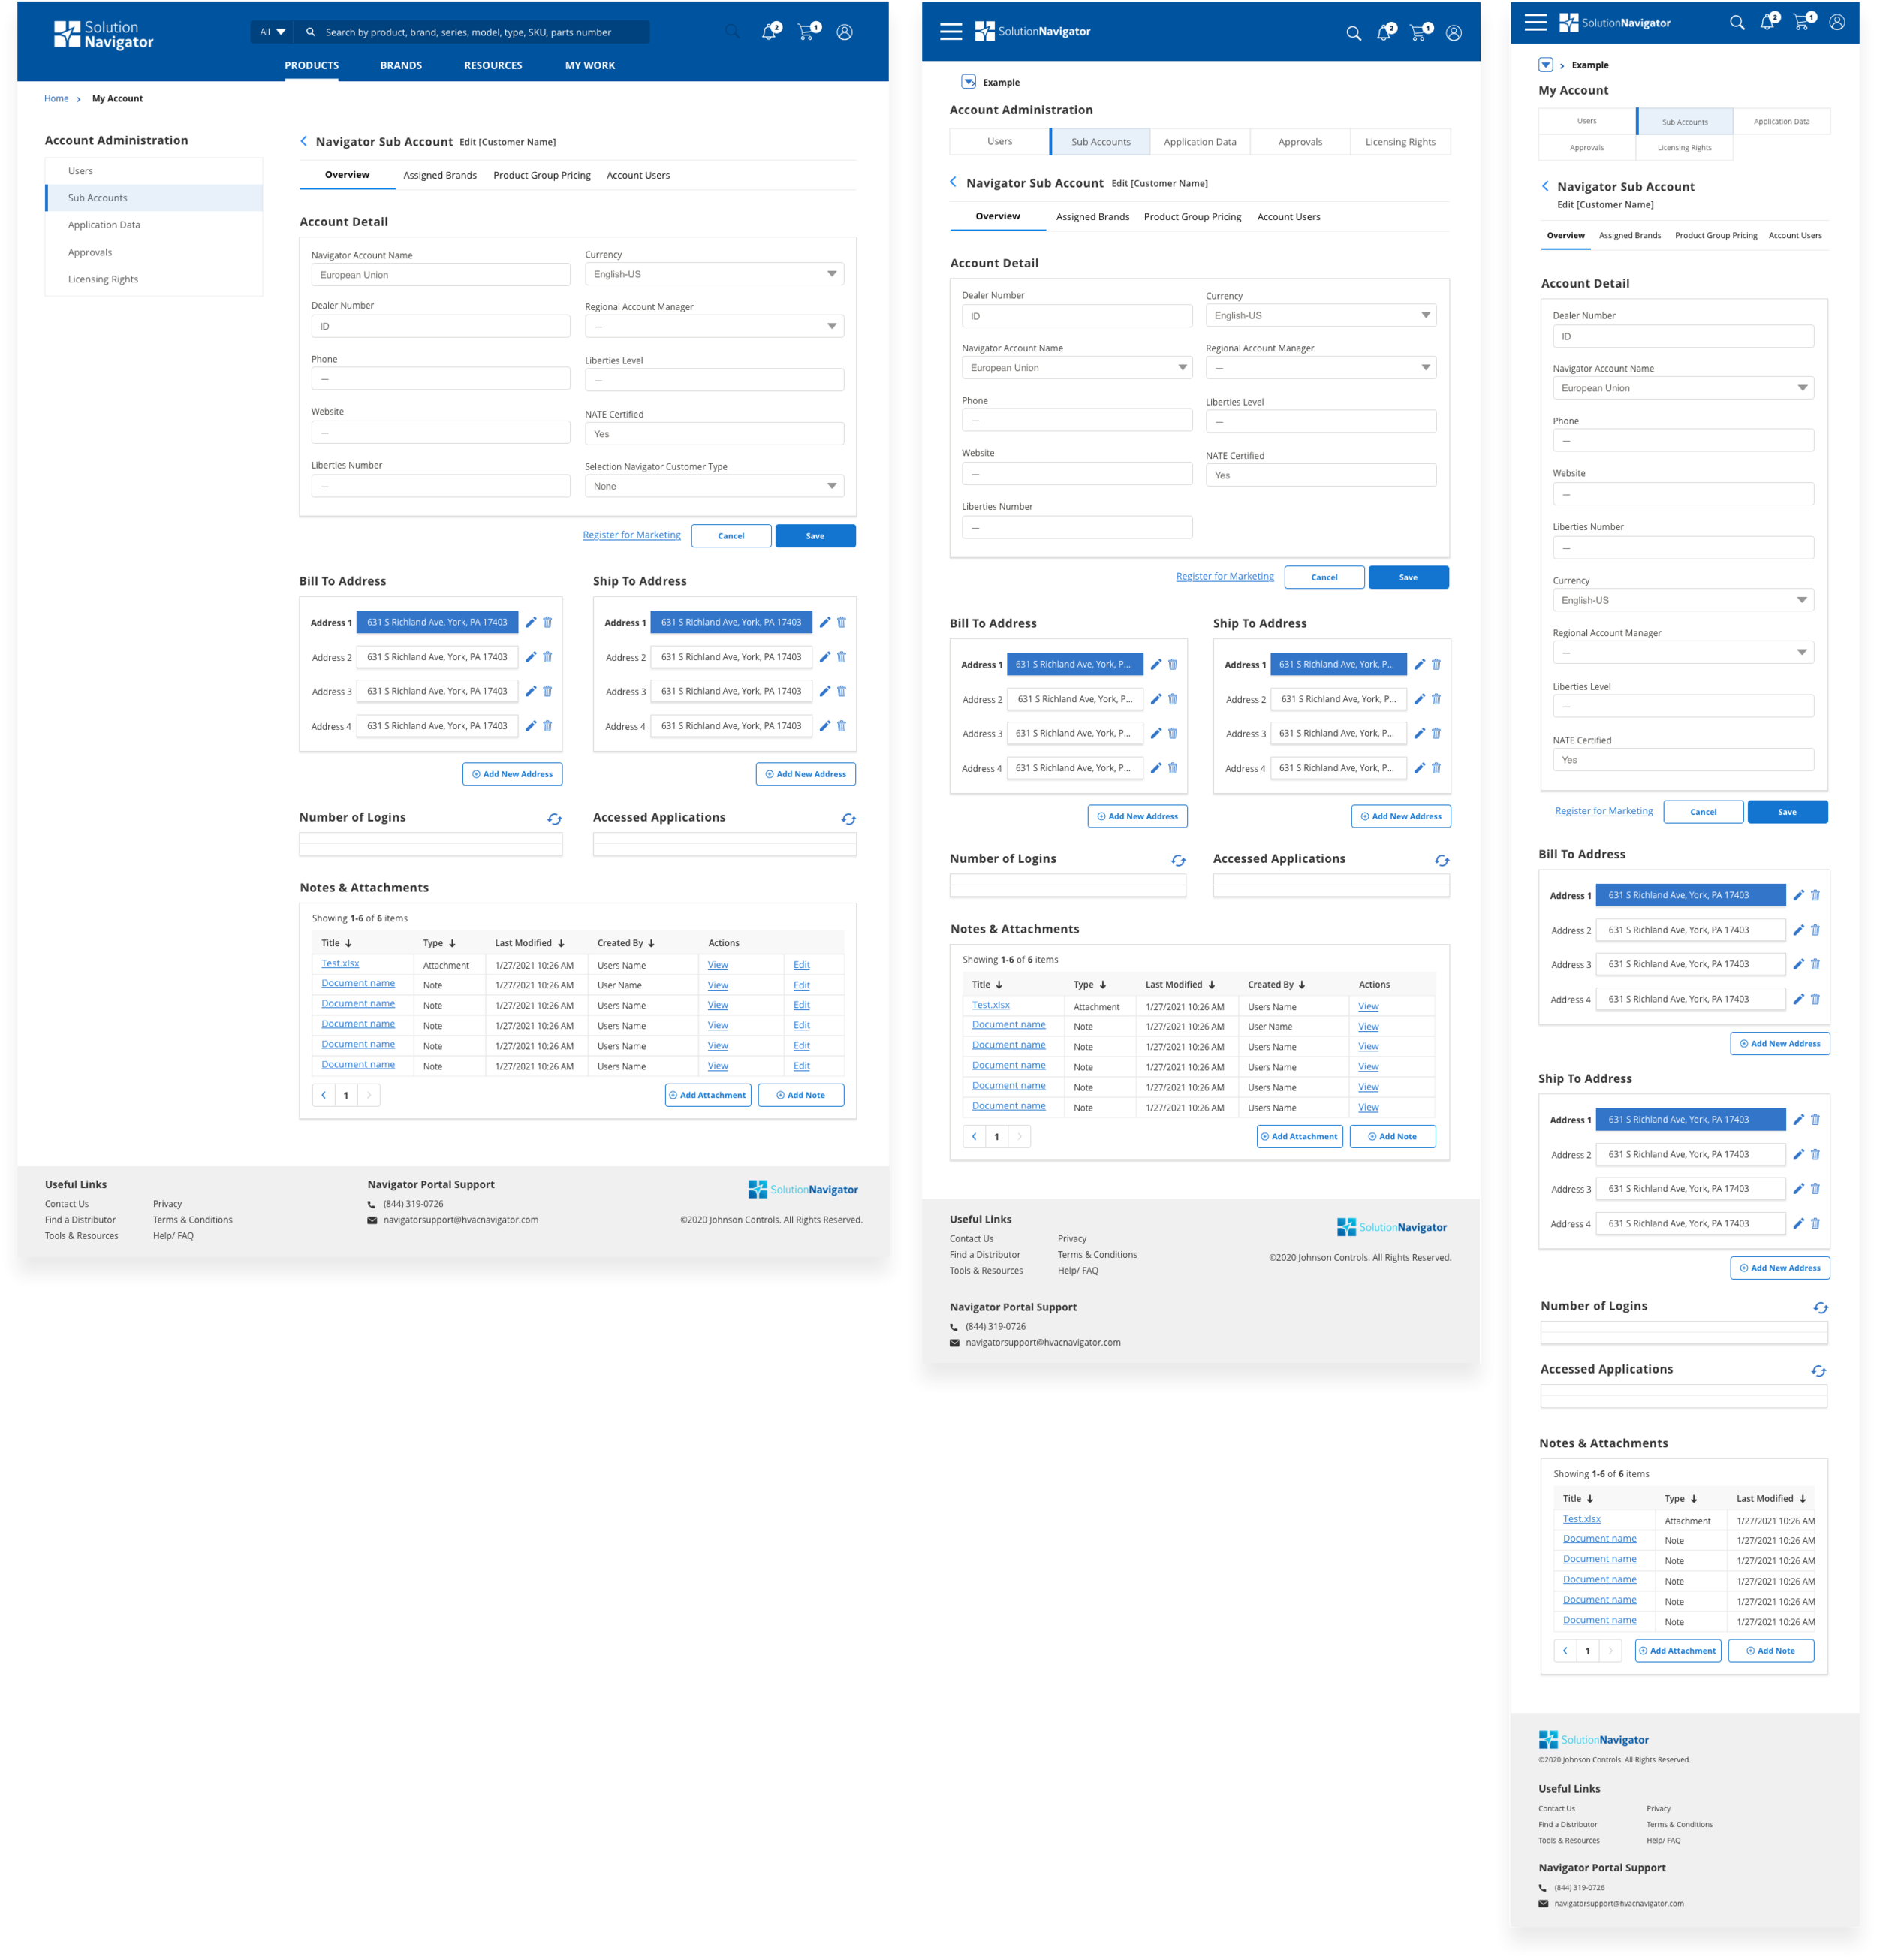The image size is (1877, 1960).
Task: Click back chevron beside tablet Navigator Sub Account
Action: point(953,182)
